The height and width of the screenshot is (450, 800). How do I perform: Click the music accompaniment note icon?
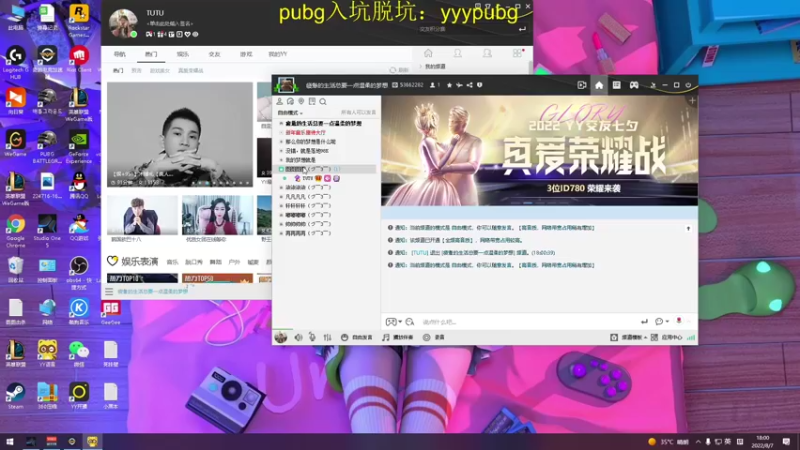[x=386, y=337]
